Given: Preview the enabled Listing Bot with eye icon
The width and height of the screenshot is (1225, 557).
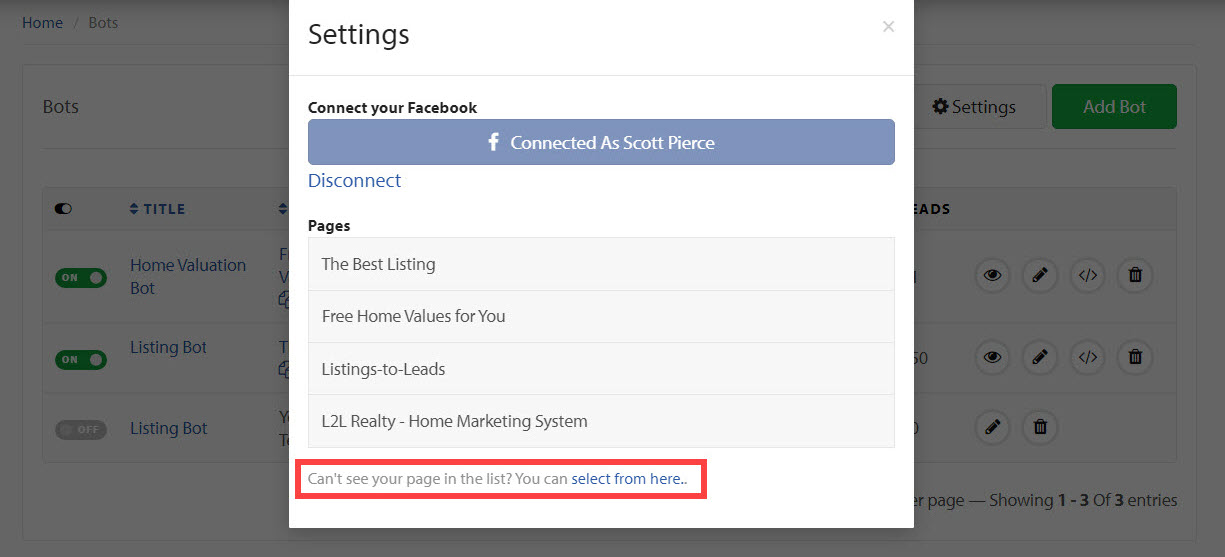Looking at the screenshot, I should (x=992, y=356).
